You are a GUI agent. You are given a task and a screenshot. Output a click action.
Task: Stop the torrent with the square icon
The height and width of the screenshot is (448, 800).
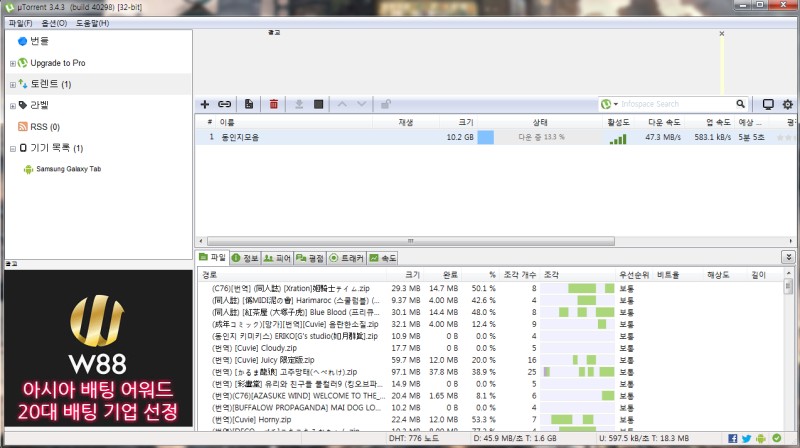coord(319,104)
